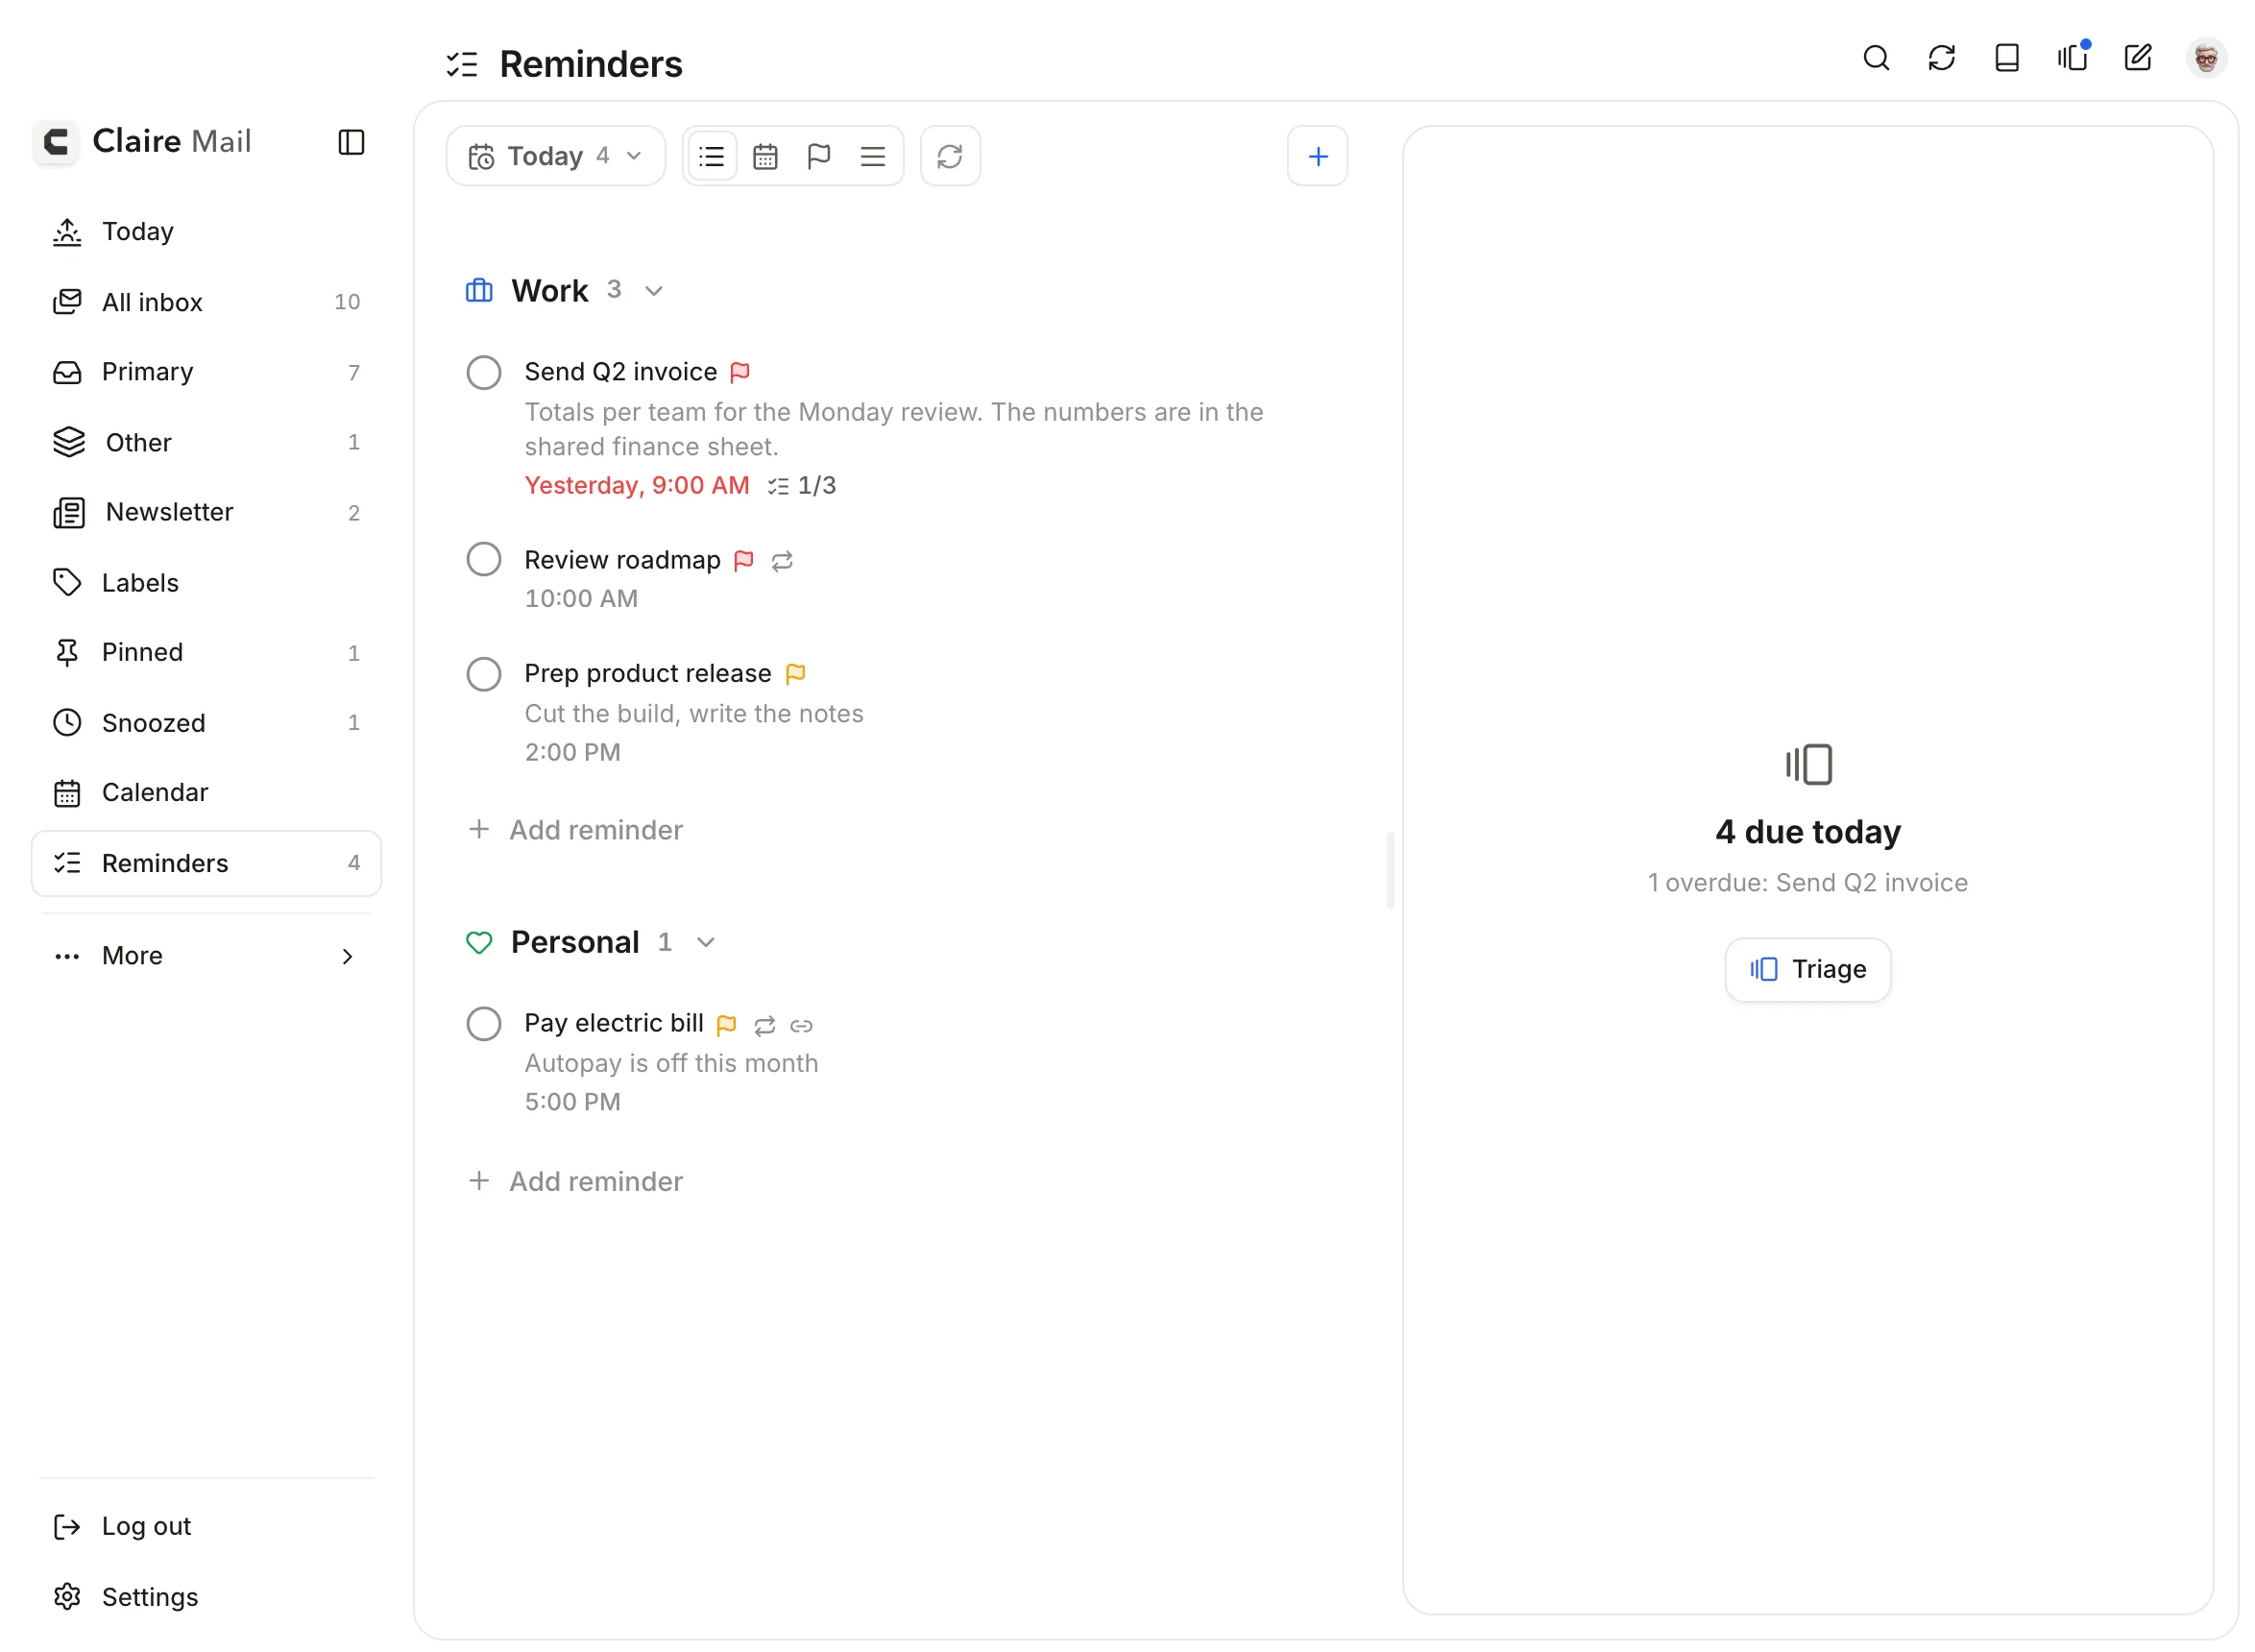
Task: Click Add reminder under Work section
Action: (576, 830)
